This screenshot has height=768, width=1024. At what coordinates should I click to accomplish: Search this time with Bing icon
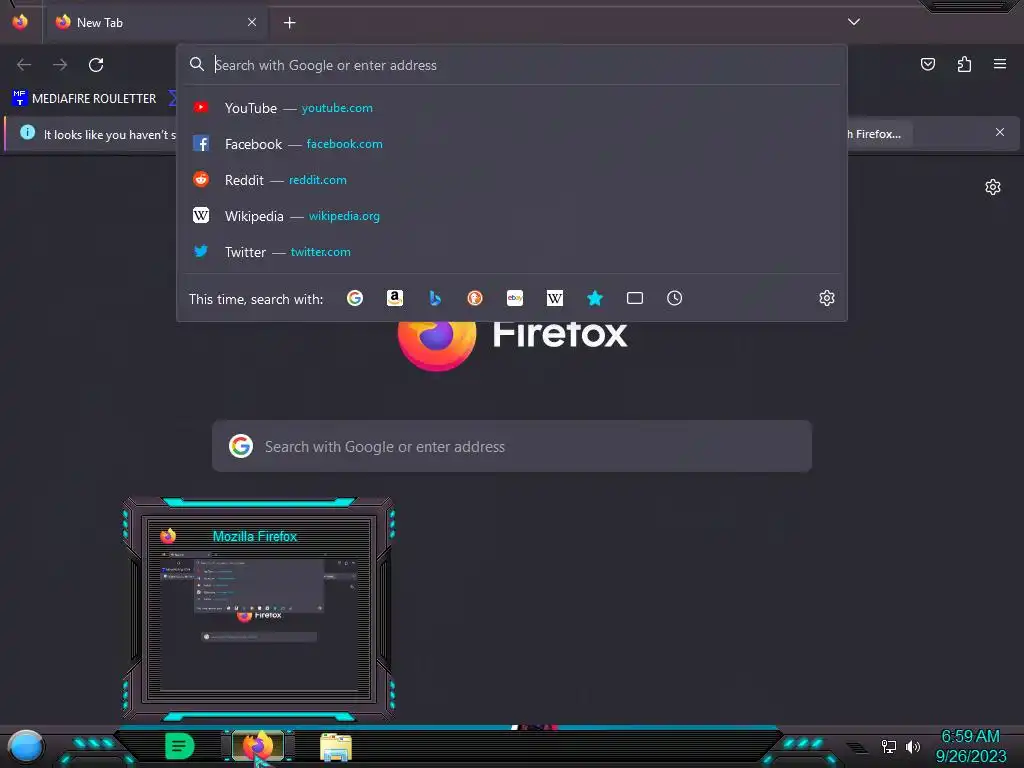pos(435,298)
